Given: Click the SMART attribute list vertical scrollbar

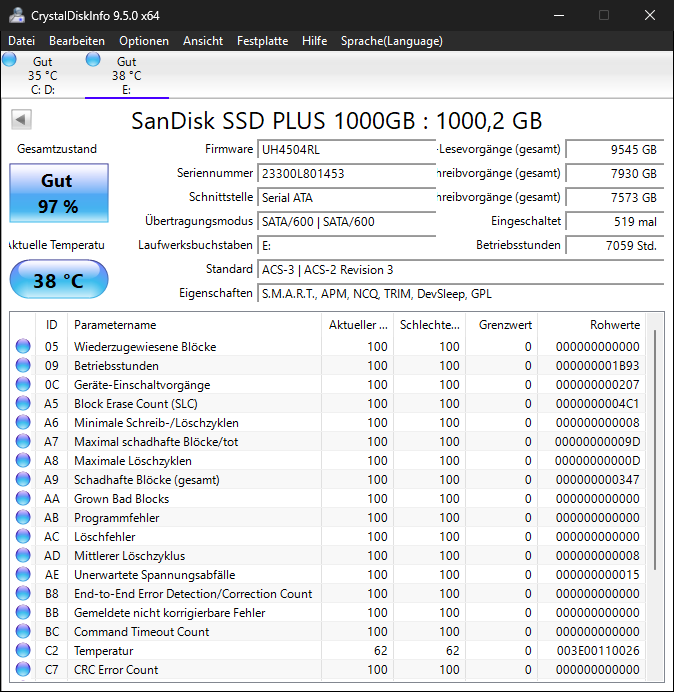Looking at the screenshot, I should click(x=656, y=450).
